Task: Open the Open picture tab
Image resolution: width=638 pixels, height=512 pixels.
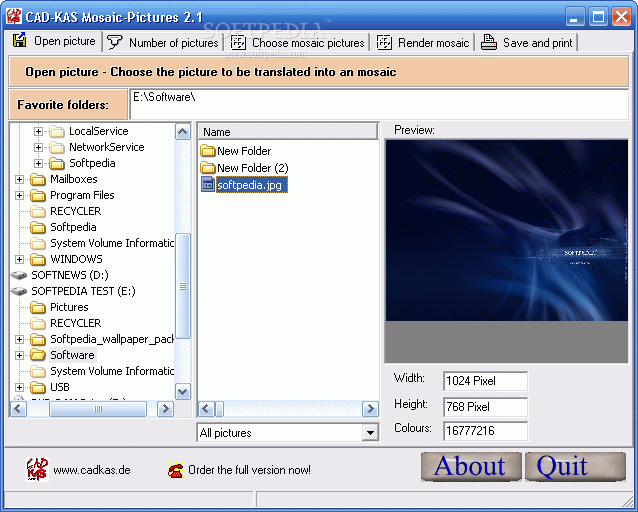Action: 54,42
